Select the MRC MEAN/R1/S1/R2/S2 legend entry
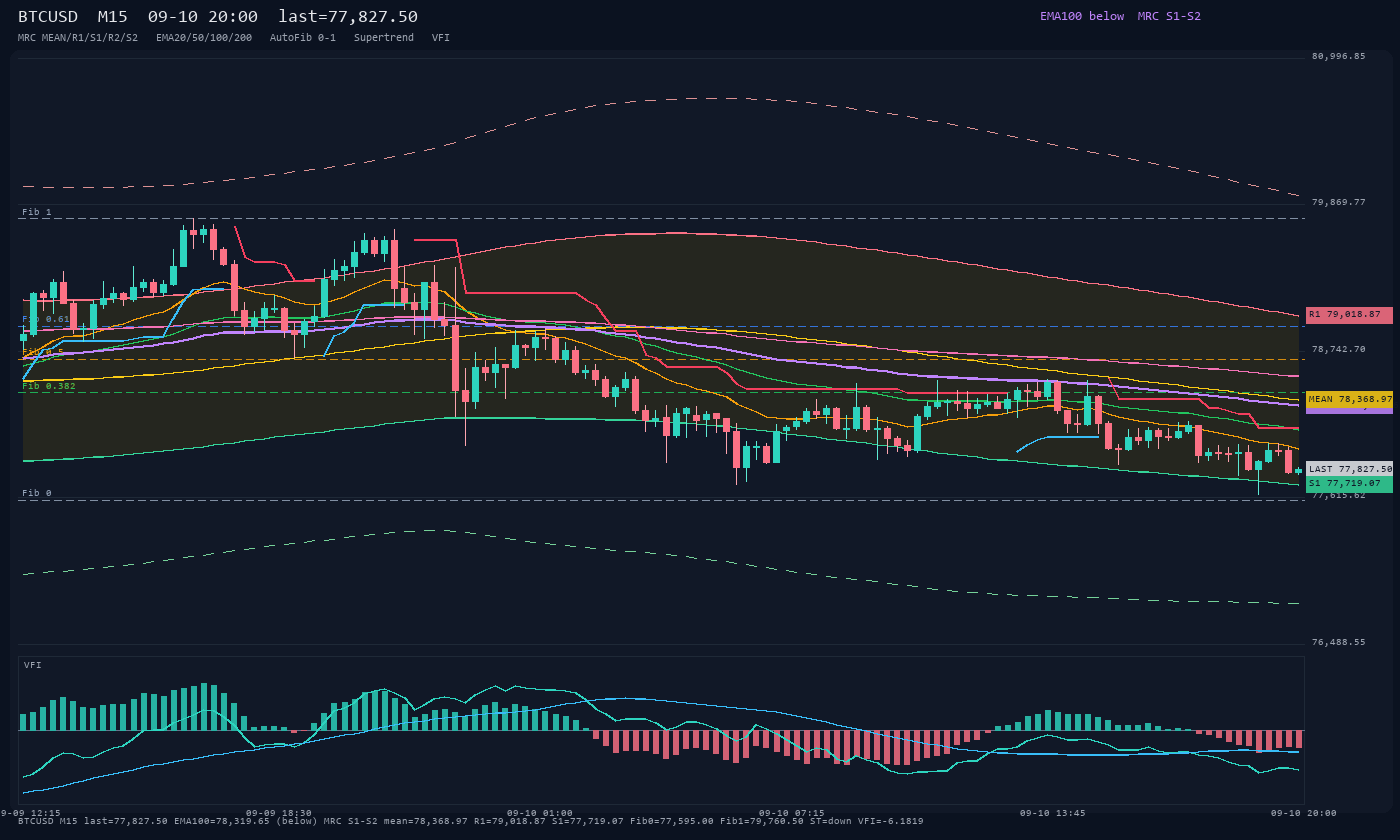The height and width of the screenshot is (840, 1400). click(x=78, y=37)
